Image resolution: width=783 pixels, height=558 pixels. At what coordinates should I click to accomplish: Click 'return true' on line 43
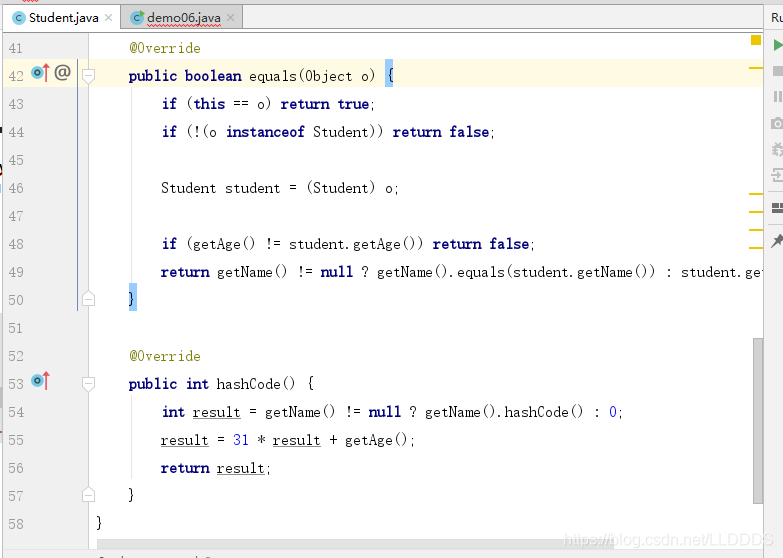click(x=325, y=104)
